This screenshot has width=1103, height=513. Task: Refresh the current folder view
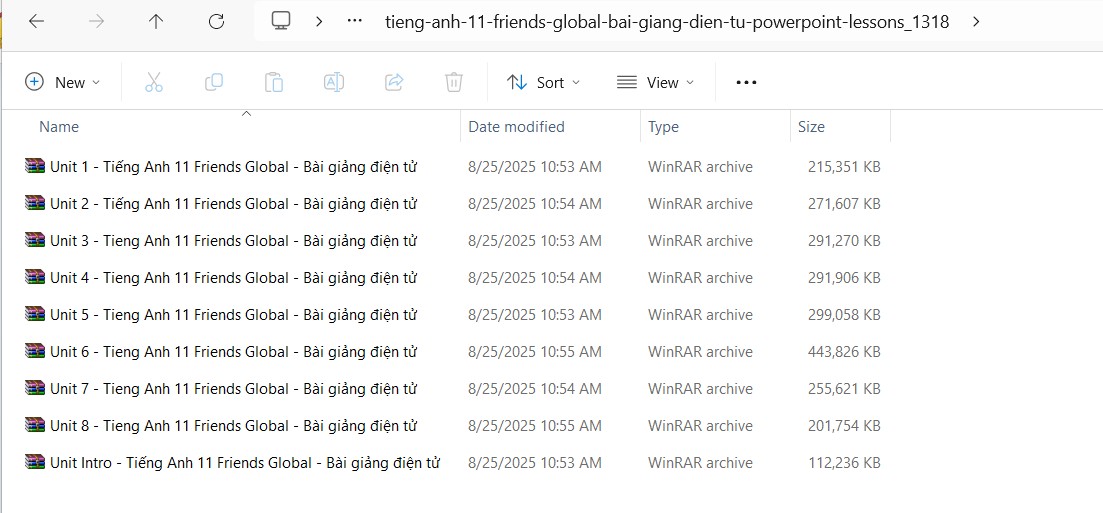[217, 22]
